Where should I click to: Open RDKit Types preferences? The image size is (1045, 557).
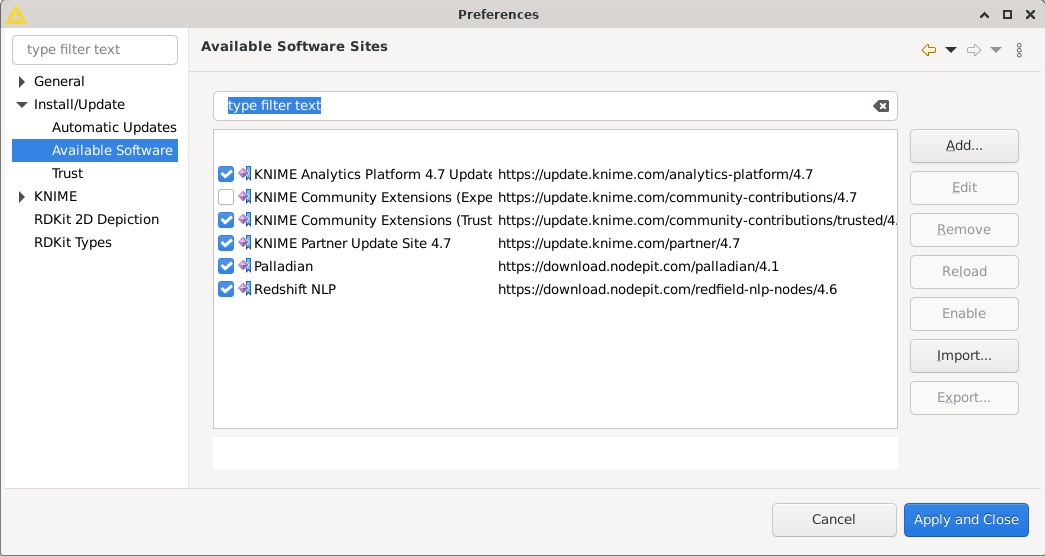point(73,243)
